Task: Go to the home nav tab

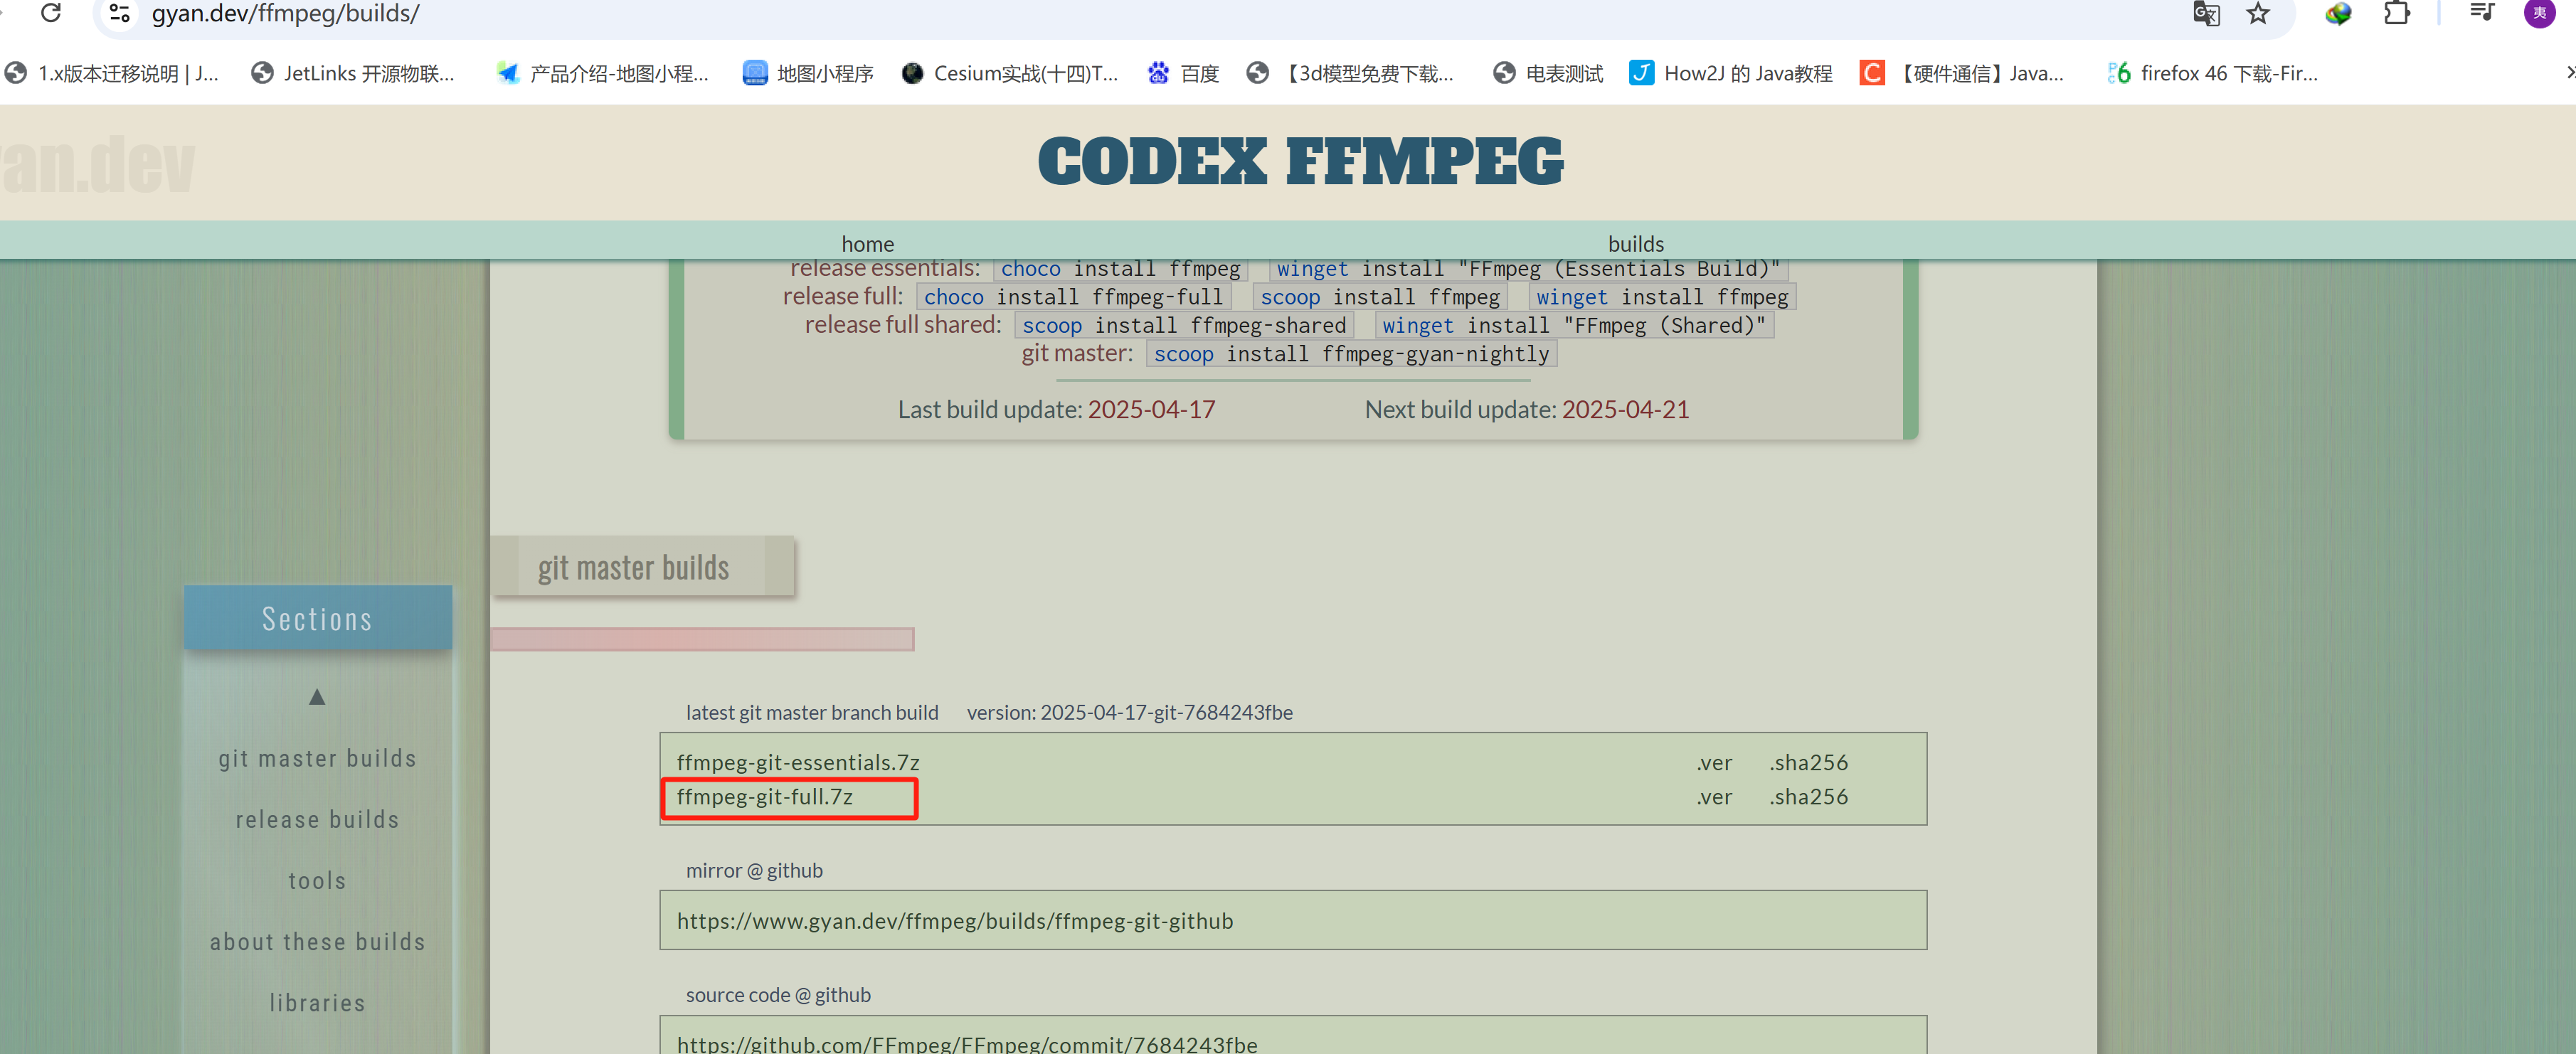Action: [867, 243]
